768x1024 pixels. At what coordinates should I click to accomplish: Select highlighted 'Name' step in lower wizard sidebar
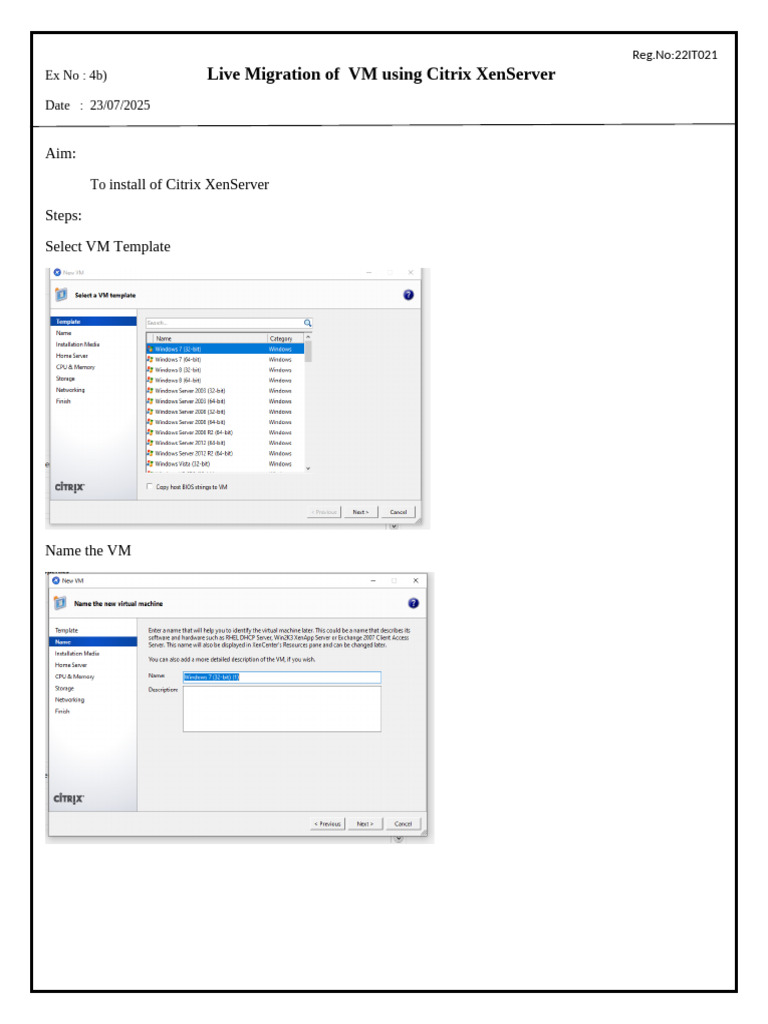click(x=93, y=643)
